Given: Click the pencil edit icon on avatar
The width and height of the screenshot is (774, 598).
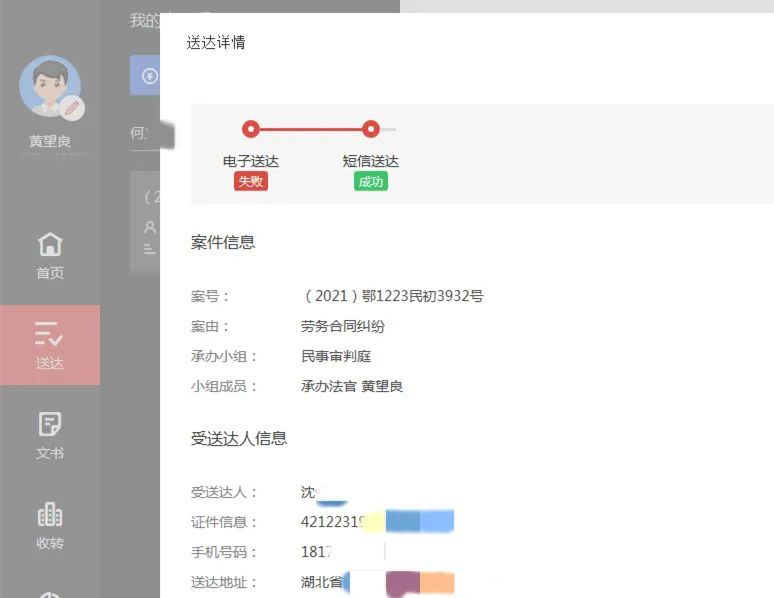Looking at the screenshot, I should click(x=72, y=108).
